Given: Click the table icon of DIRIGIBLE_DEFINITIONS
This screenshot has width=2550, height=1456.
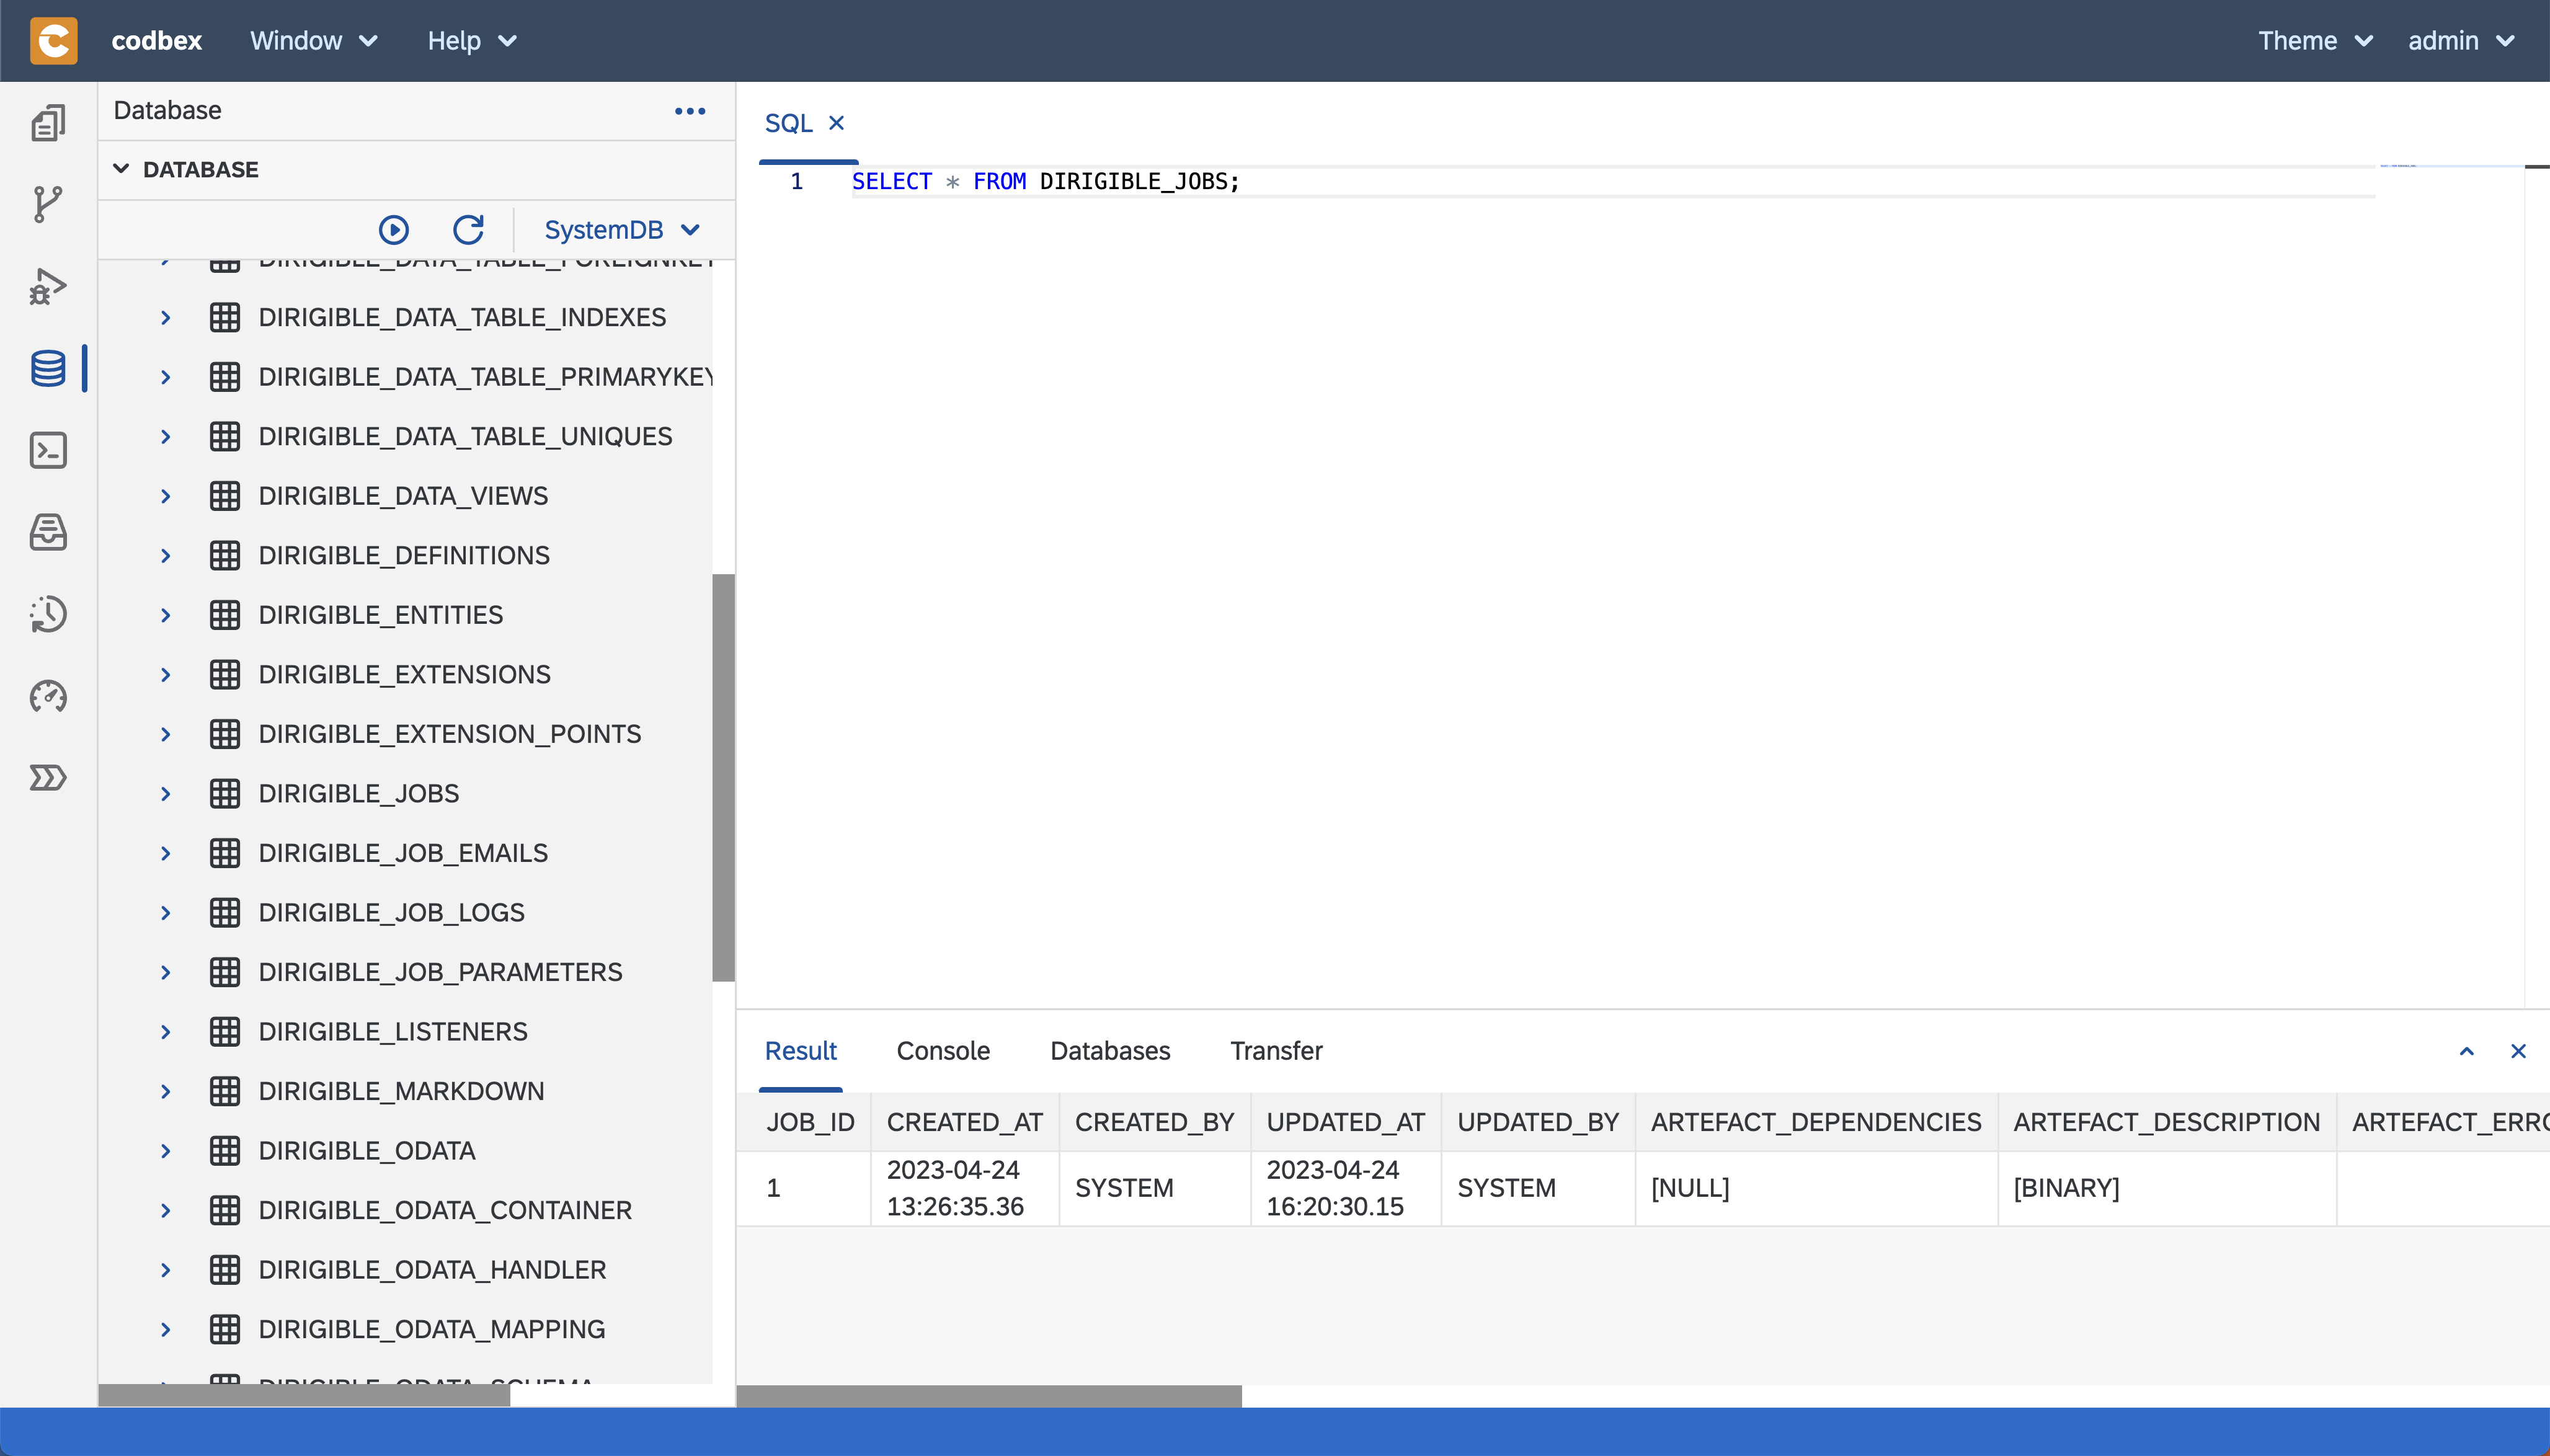Looking at the screenshot, I should pos(225,556).
